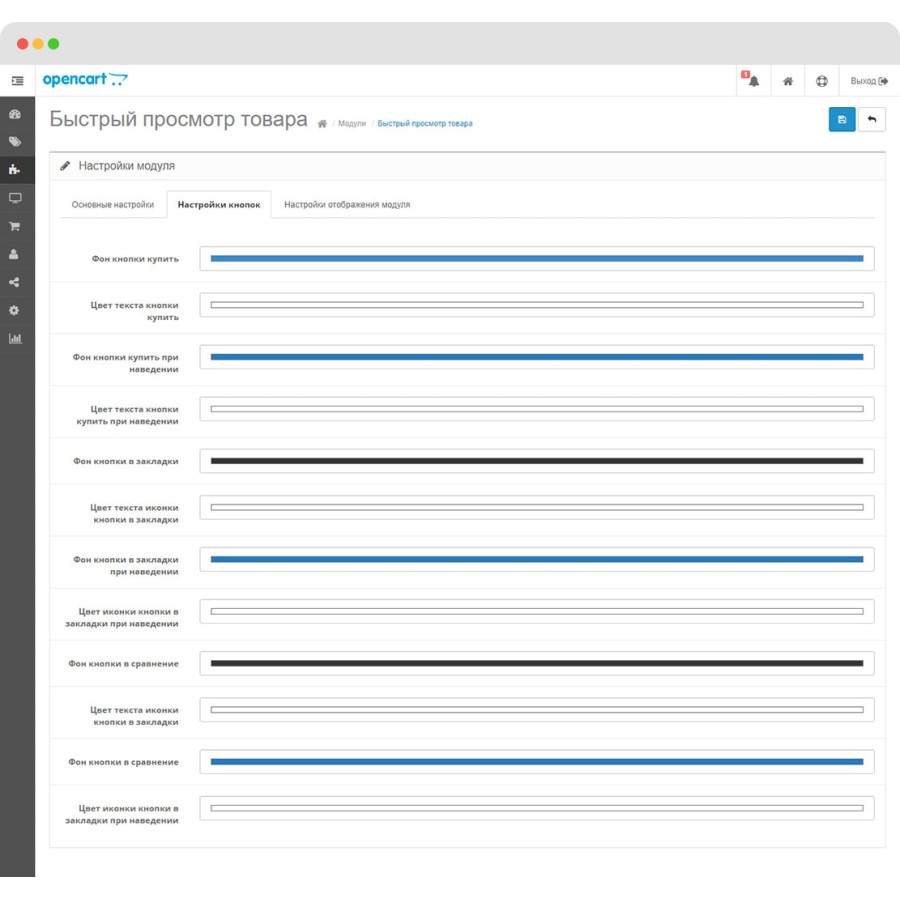
Task: Pick color for Фон кнопки в закладки при наведении
Action: [x=537, y=560]
